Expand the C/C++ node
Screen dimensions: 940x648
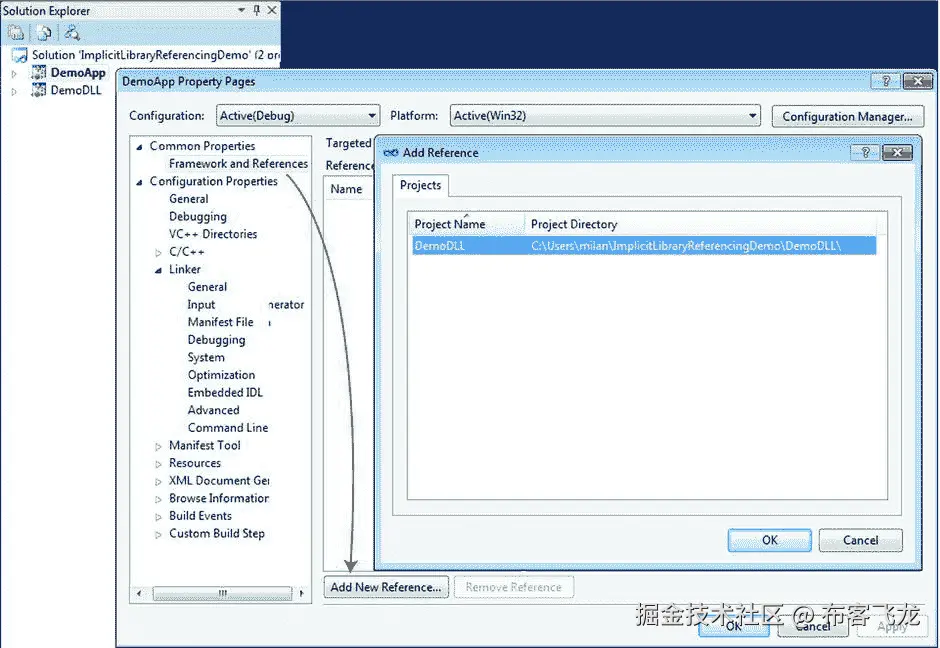158,253
